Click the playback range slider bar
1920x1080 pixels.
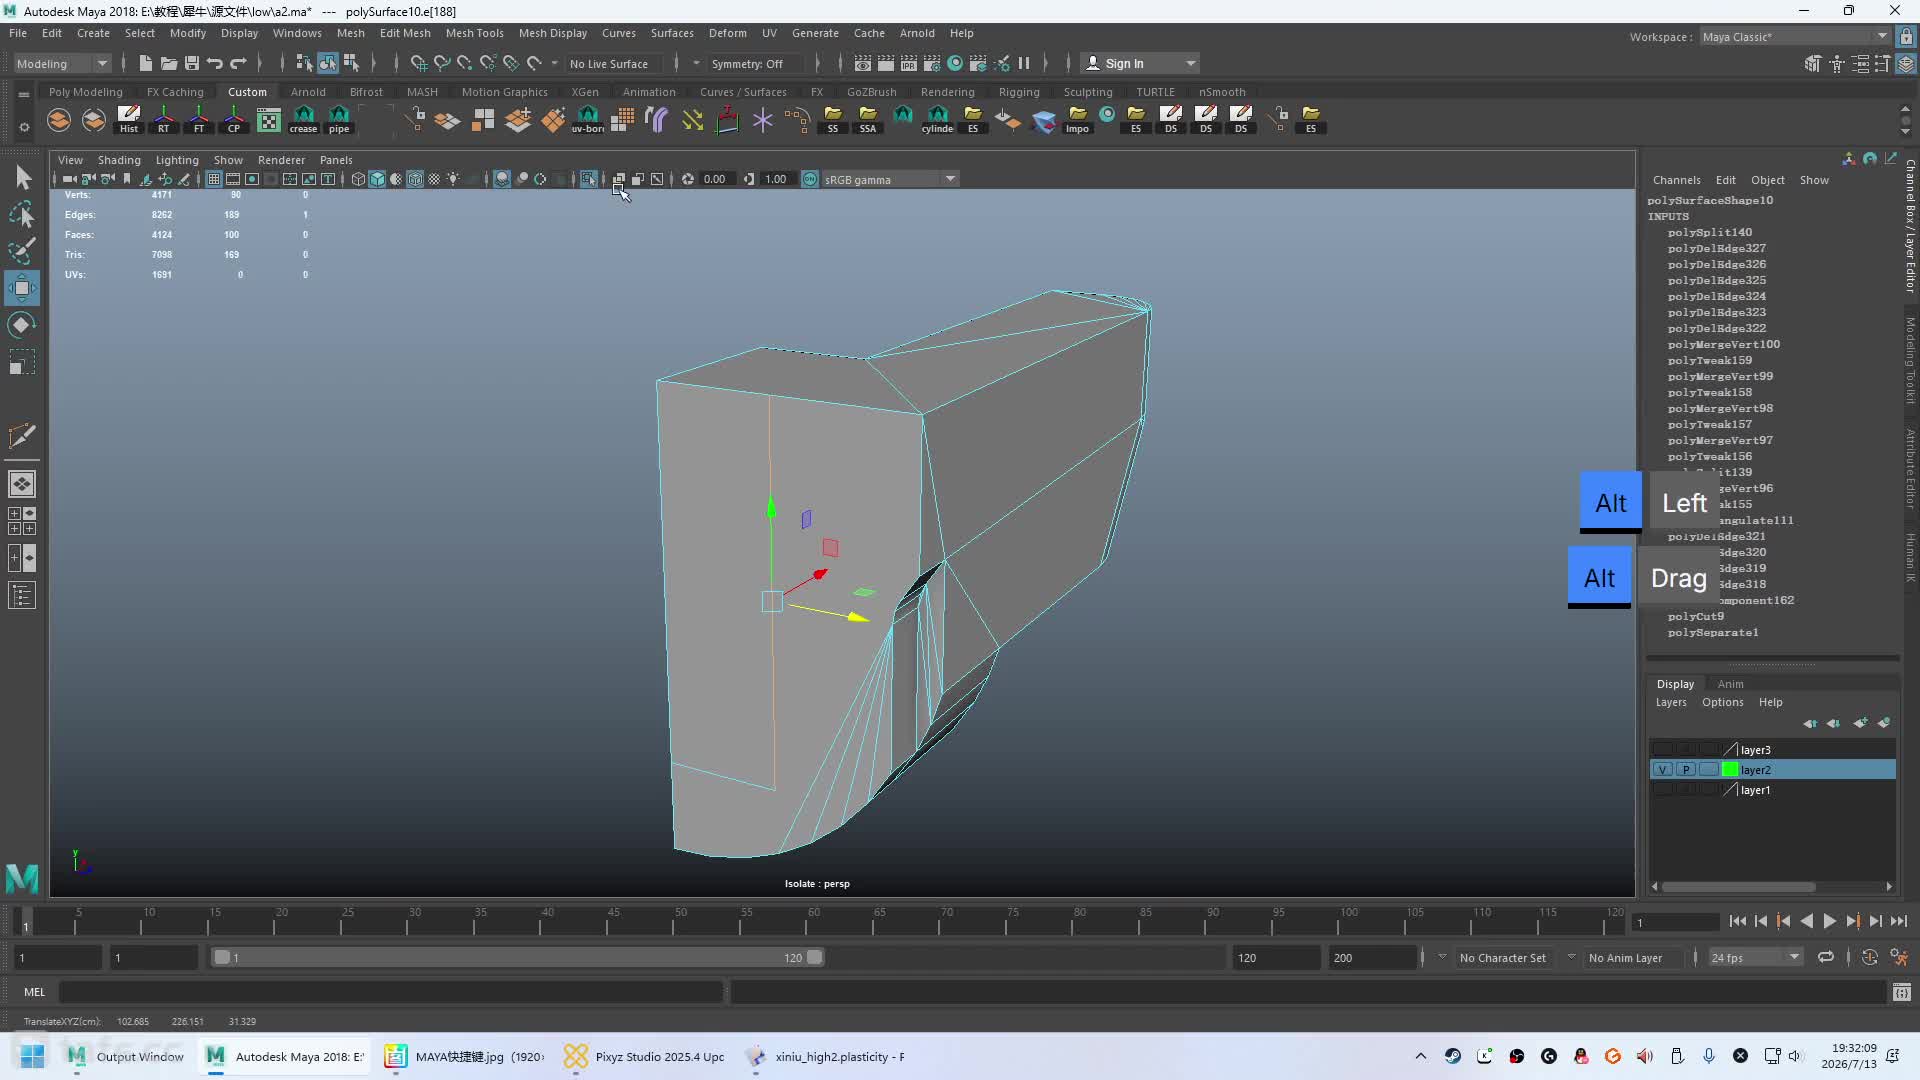(x=518, y=958)
